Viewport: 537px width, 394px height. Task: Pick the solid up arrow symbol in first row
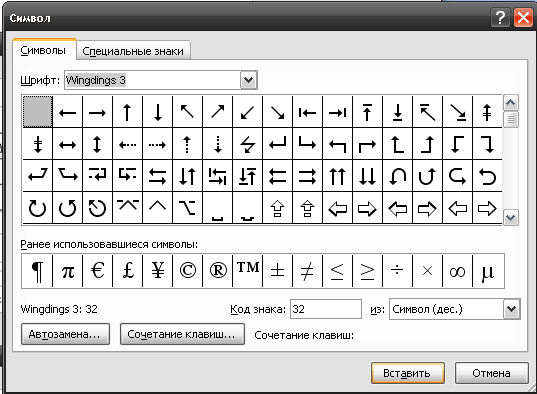(x=127, y=112)
